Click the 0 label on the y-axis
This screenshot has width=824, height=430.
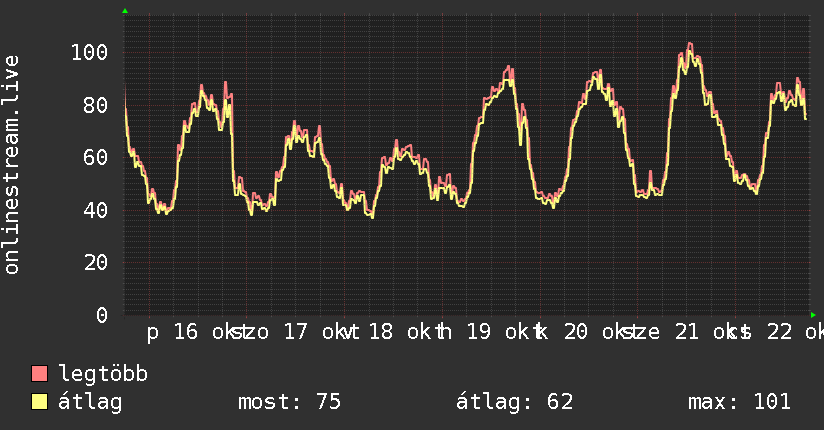point(102,315)
